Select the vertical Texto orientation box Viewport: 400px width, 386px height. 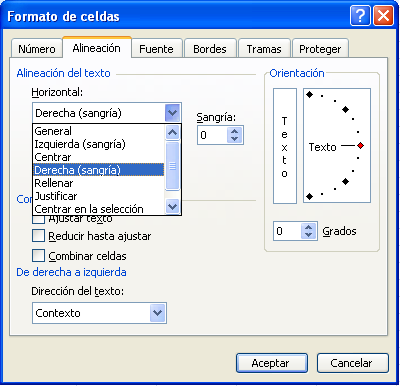285,146
